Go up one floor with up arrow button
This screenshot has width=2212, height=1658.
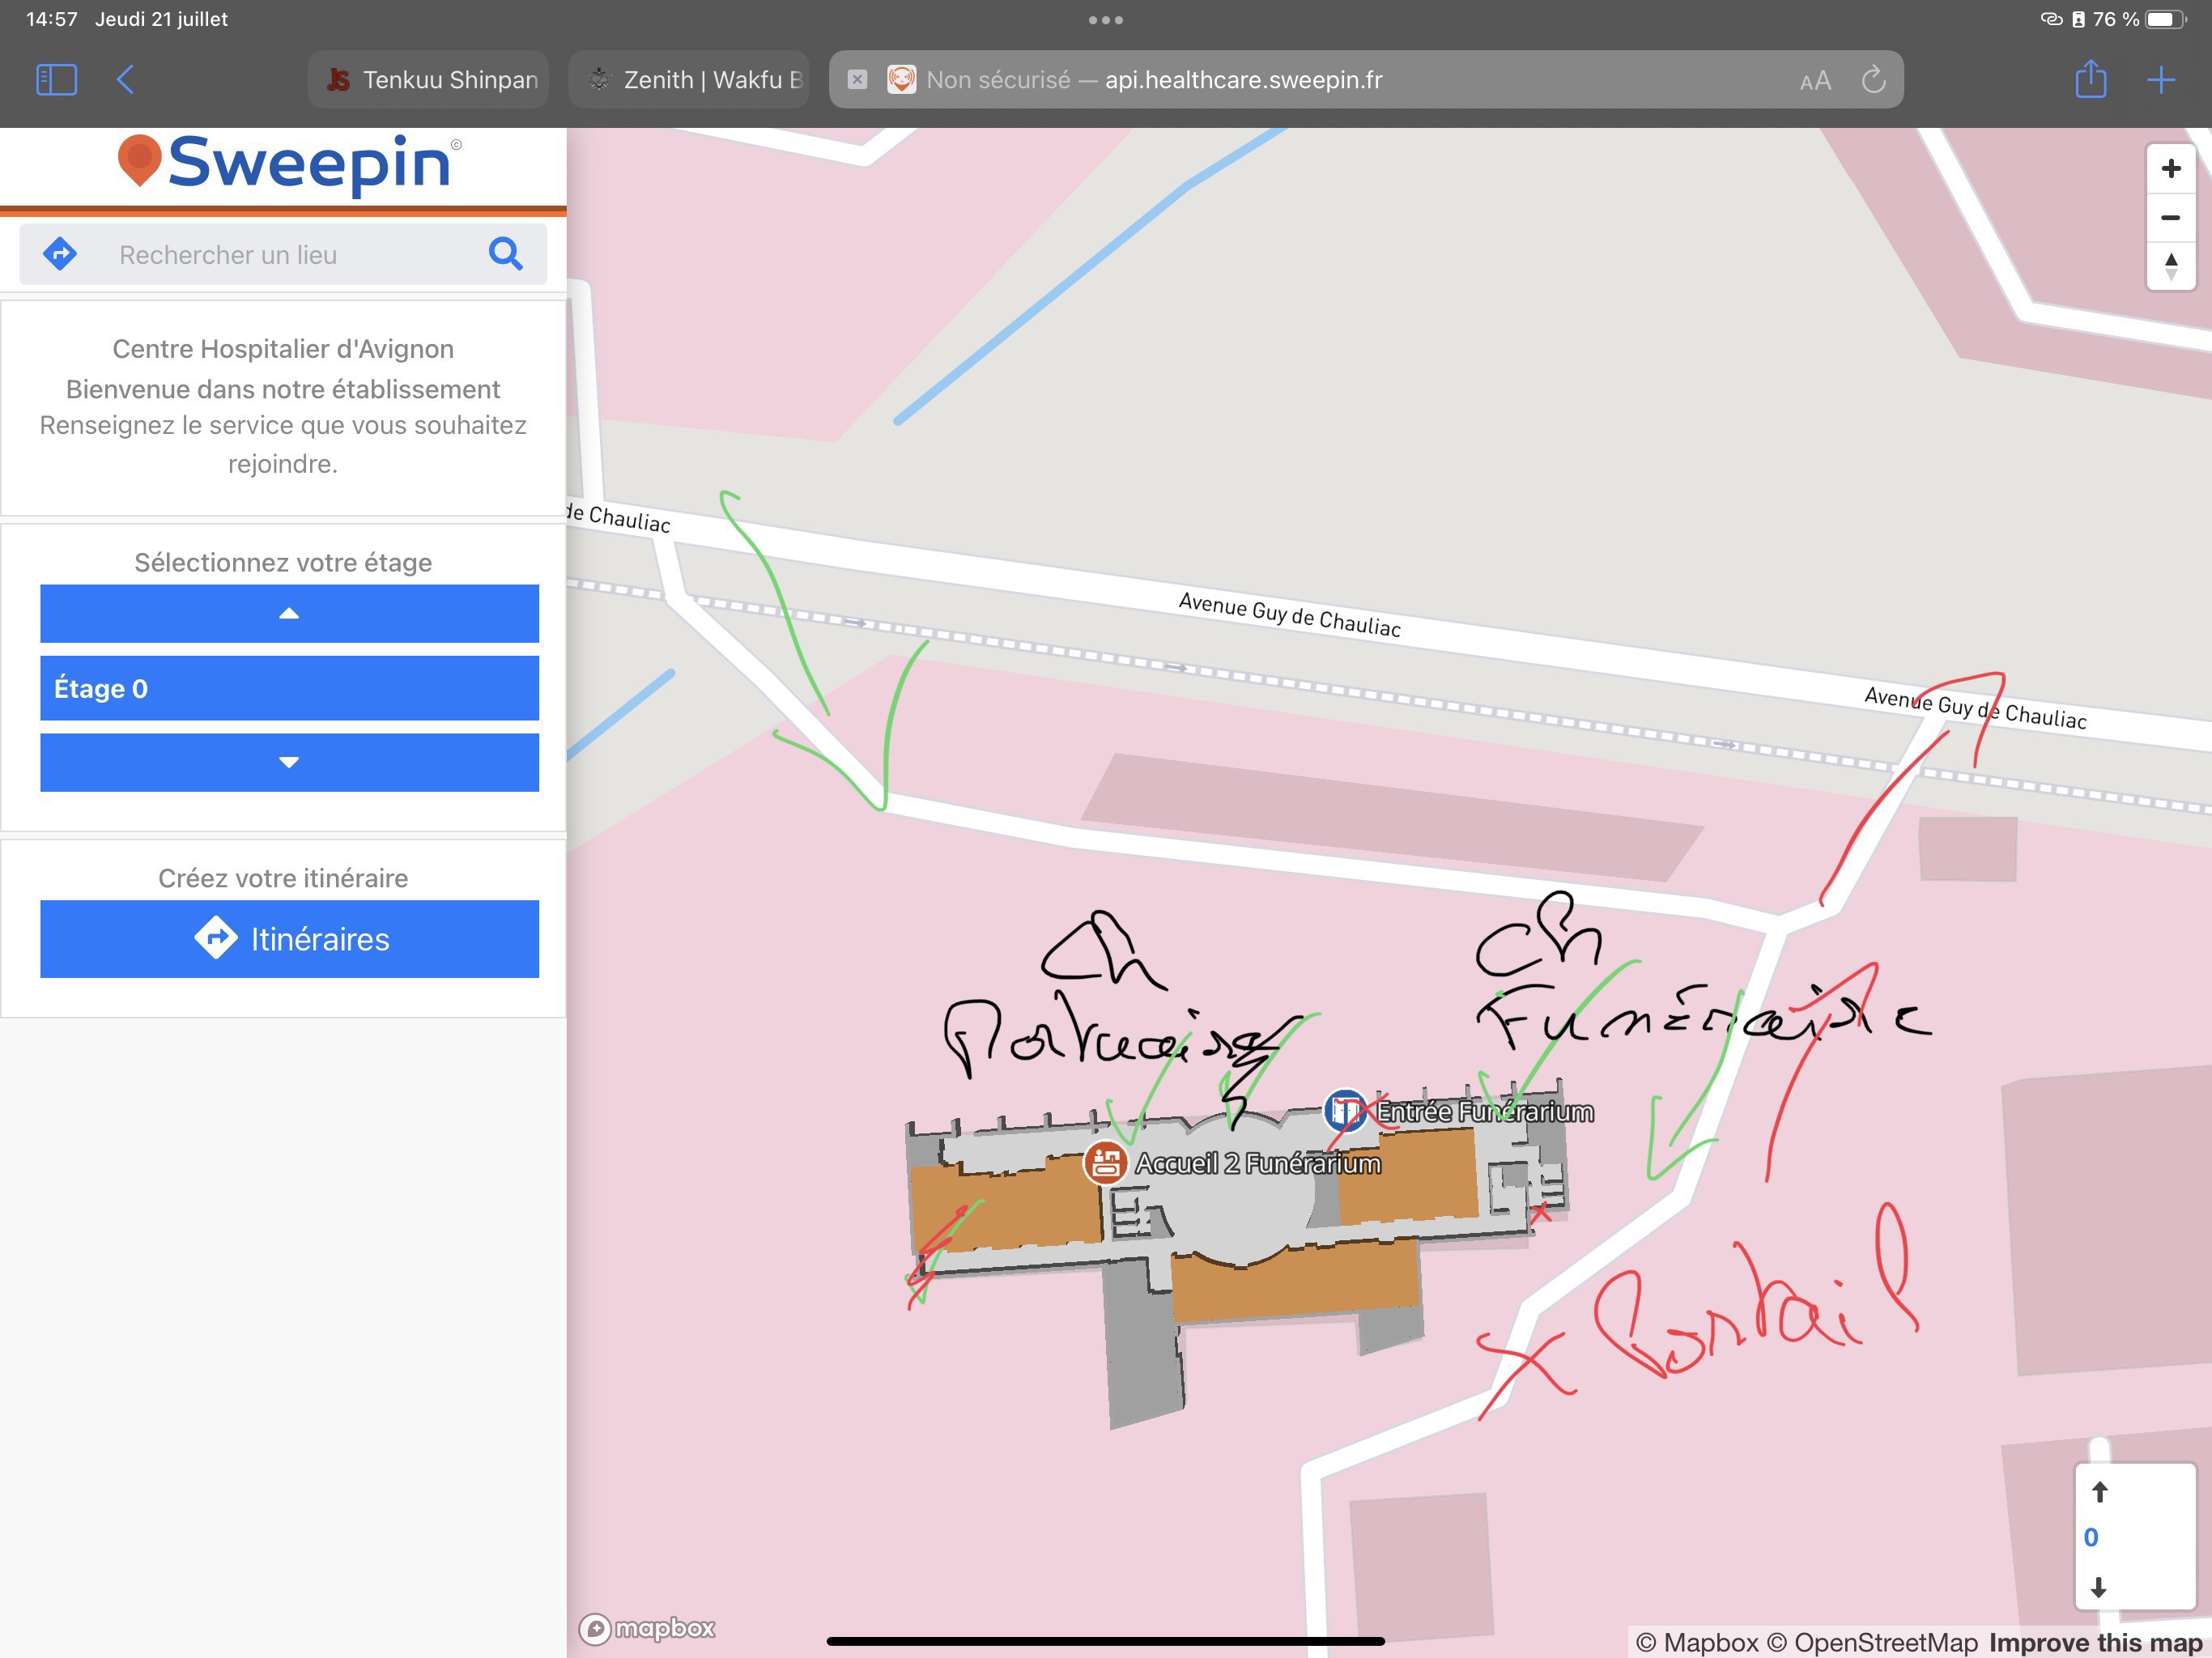pyautogui.click(x=289, y=613)
